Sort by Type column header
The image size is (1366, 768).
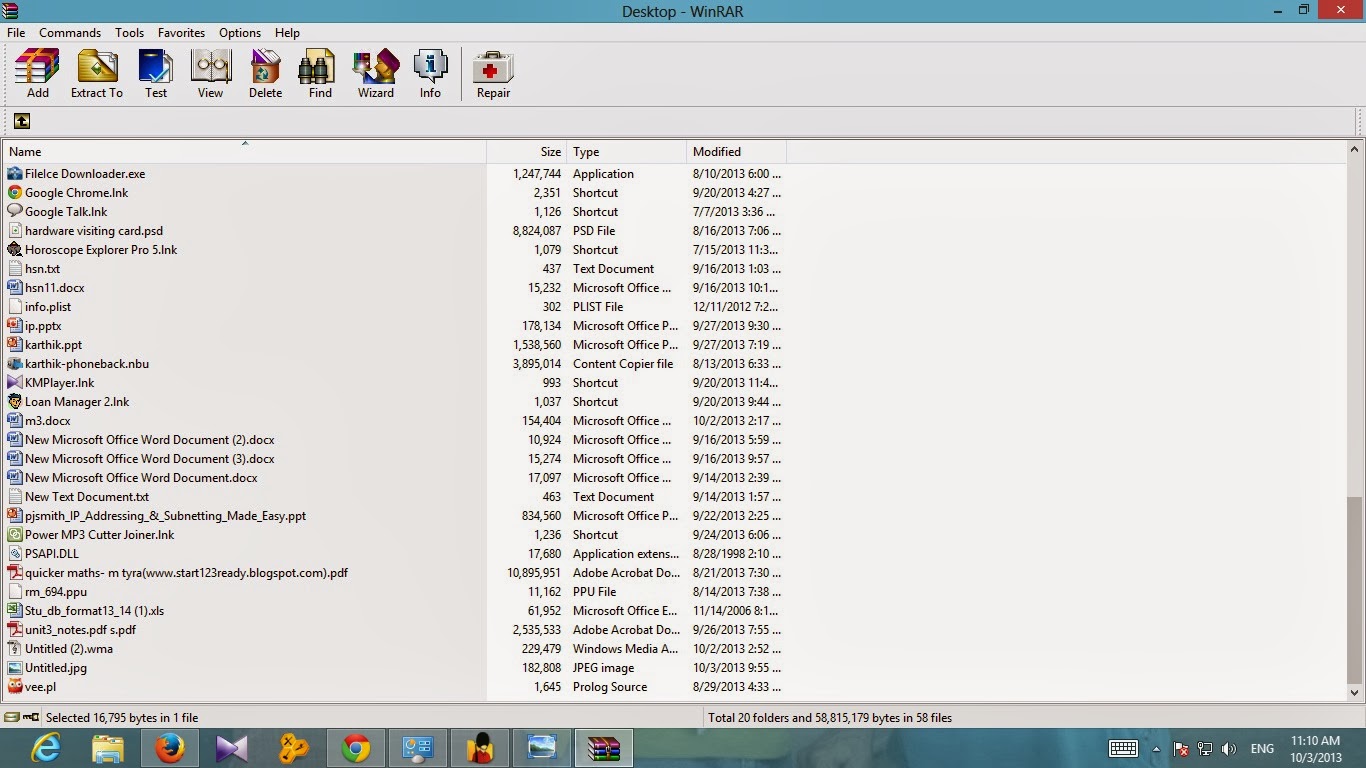[627, 152]
